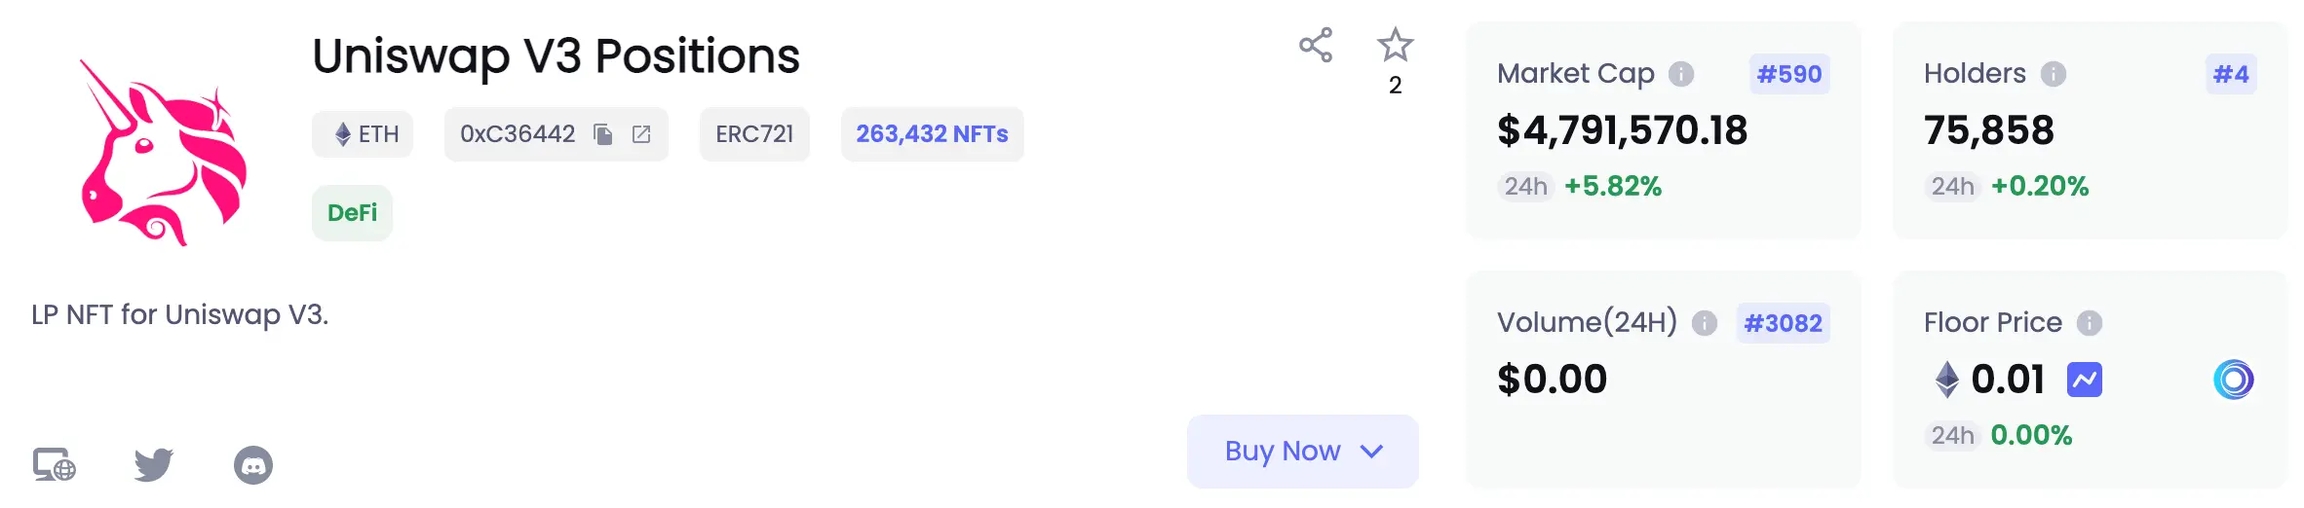Open contract address in external explorer
This screenshot has height=508, width=2304.
coord(641,134)
